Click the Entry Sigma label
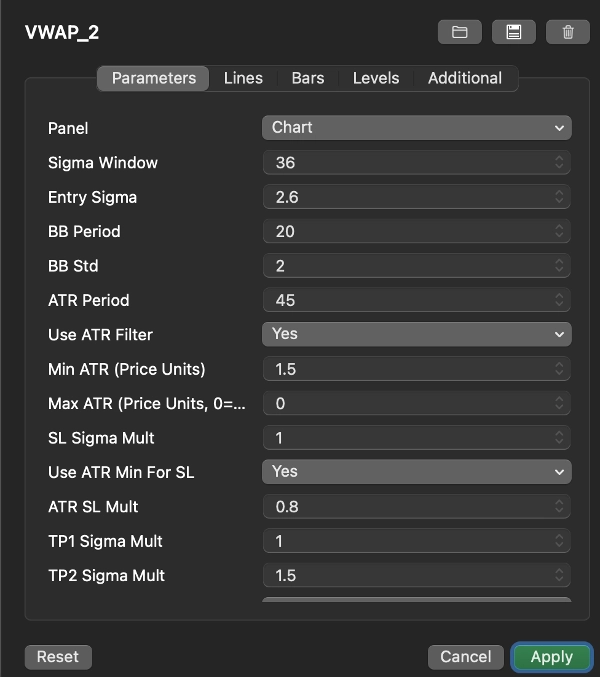The image size is (600, 677). (92, 197)
